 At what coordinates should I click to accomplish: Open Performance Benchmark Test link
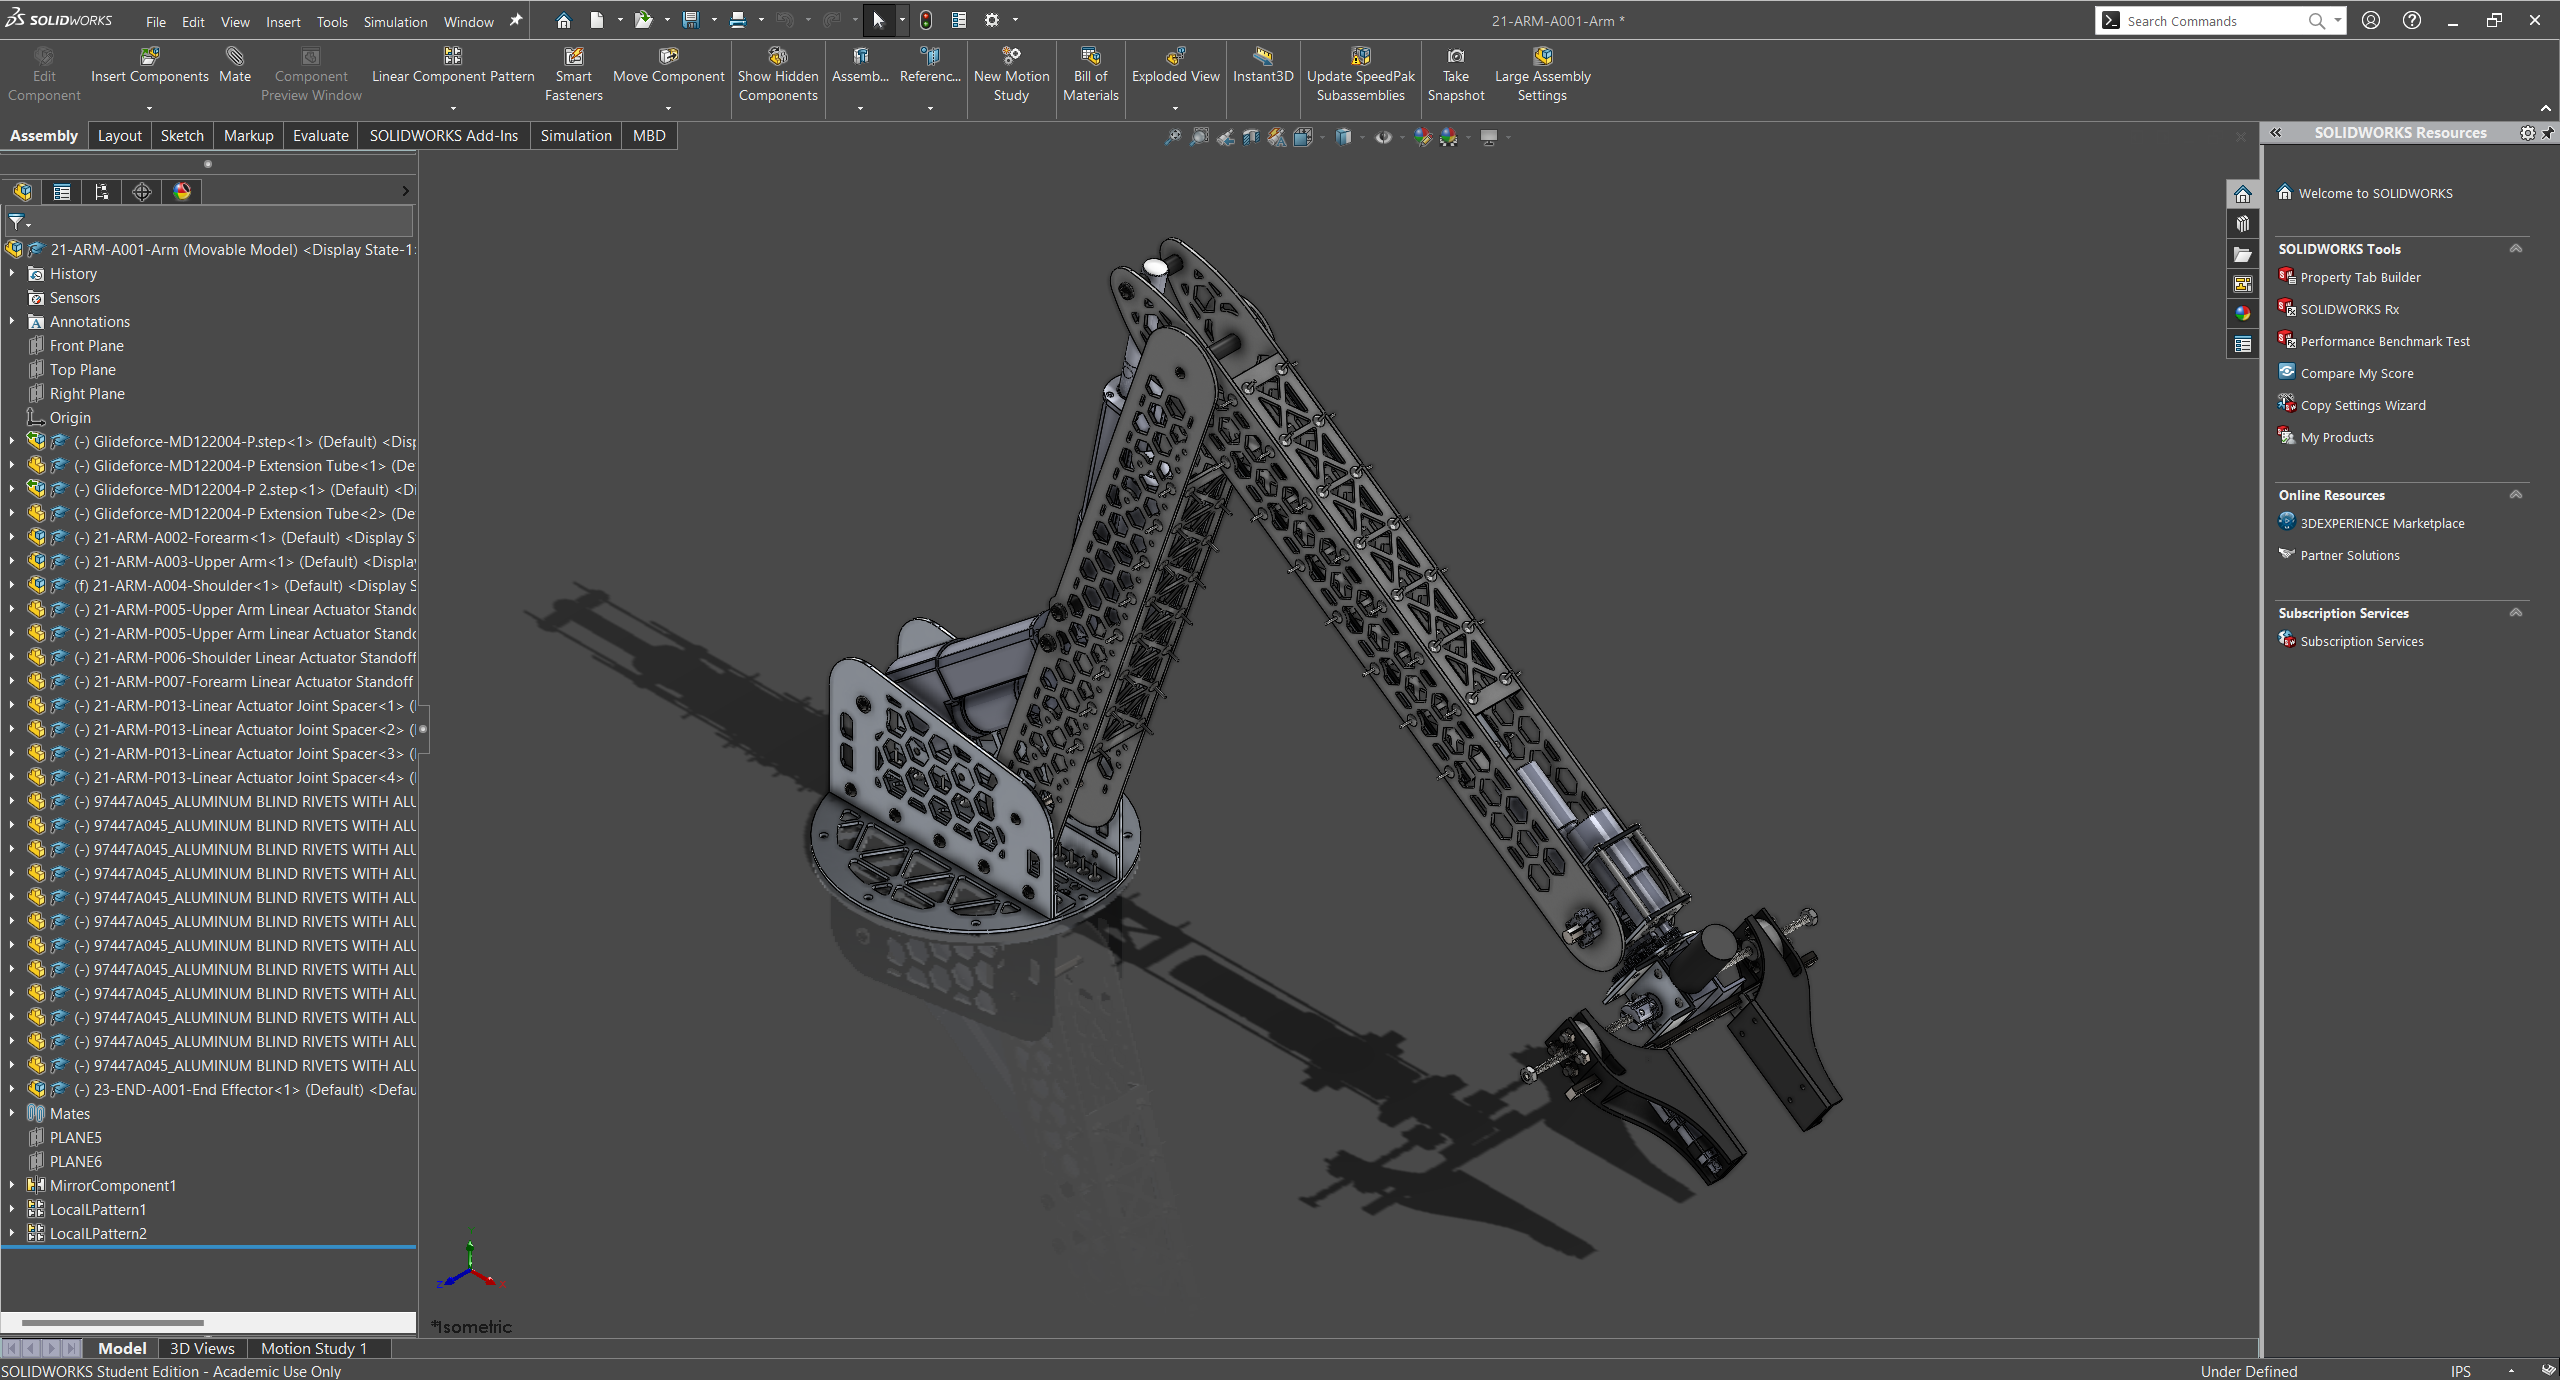click(x=2384, y=341)
